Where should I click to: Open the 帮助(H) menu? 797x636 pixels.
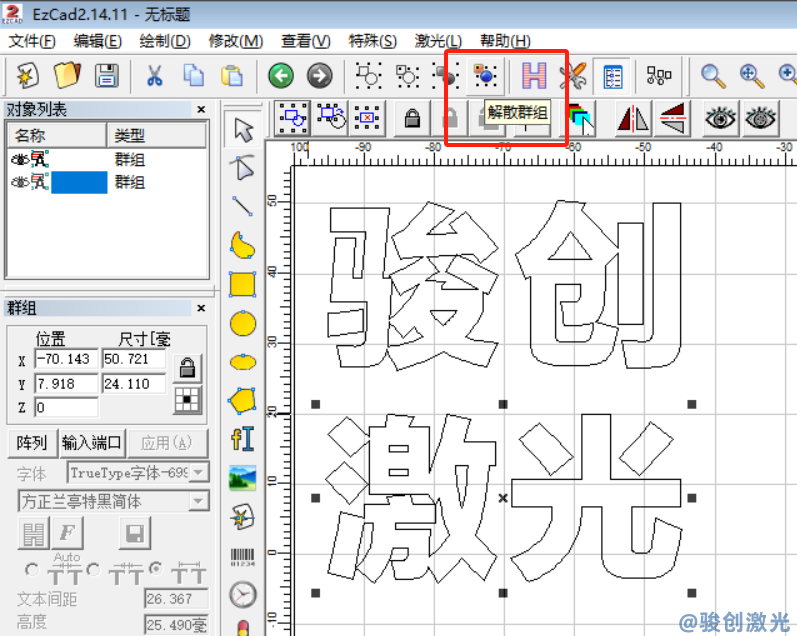point(505,41)
